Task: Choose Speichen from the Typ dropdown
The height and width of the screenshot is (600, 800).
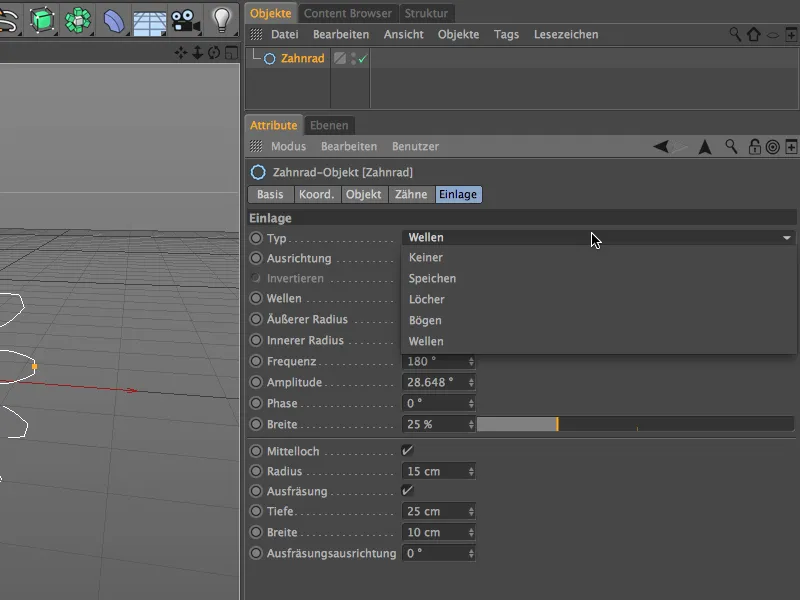Action: pyautogui.click(x=432, y=279)
